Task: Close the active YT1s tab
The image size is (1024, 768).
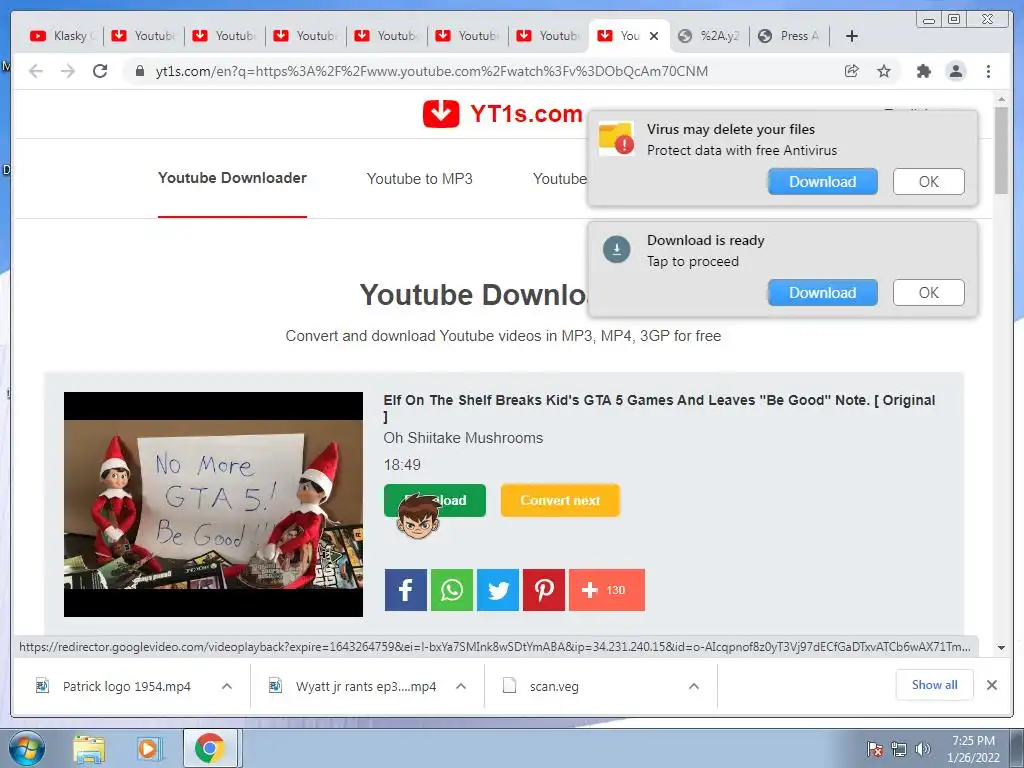Action: pos(654,36)
